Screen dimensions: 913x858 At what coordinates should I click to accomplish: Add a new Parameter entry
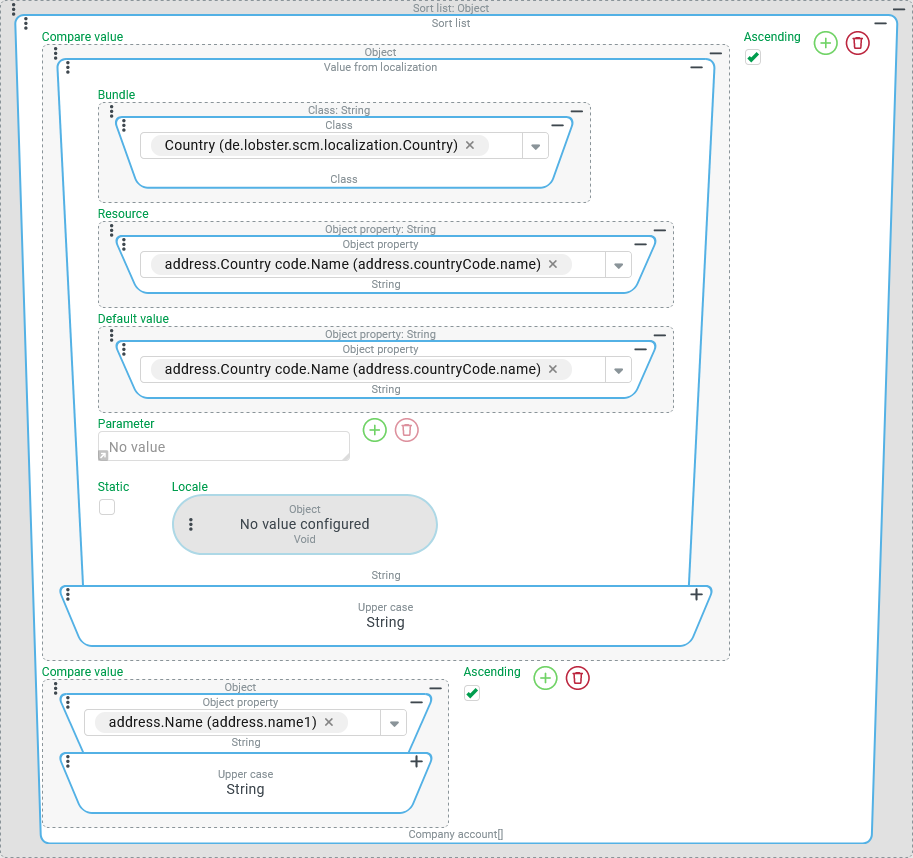(x=374, y=430)
